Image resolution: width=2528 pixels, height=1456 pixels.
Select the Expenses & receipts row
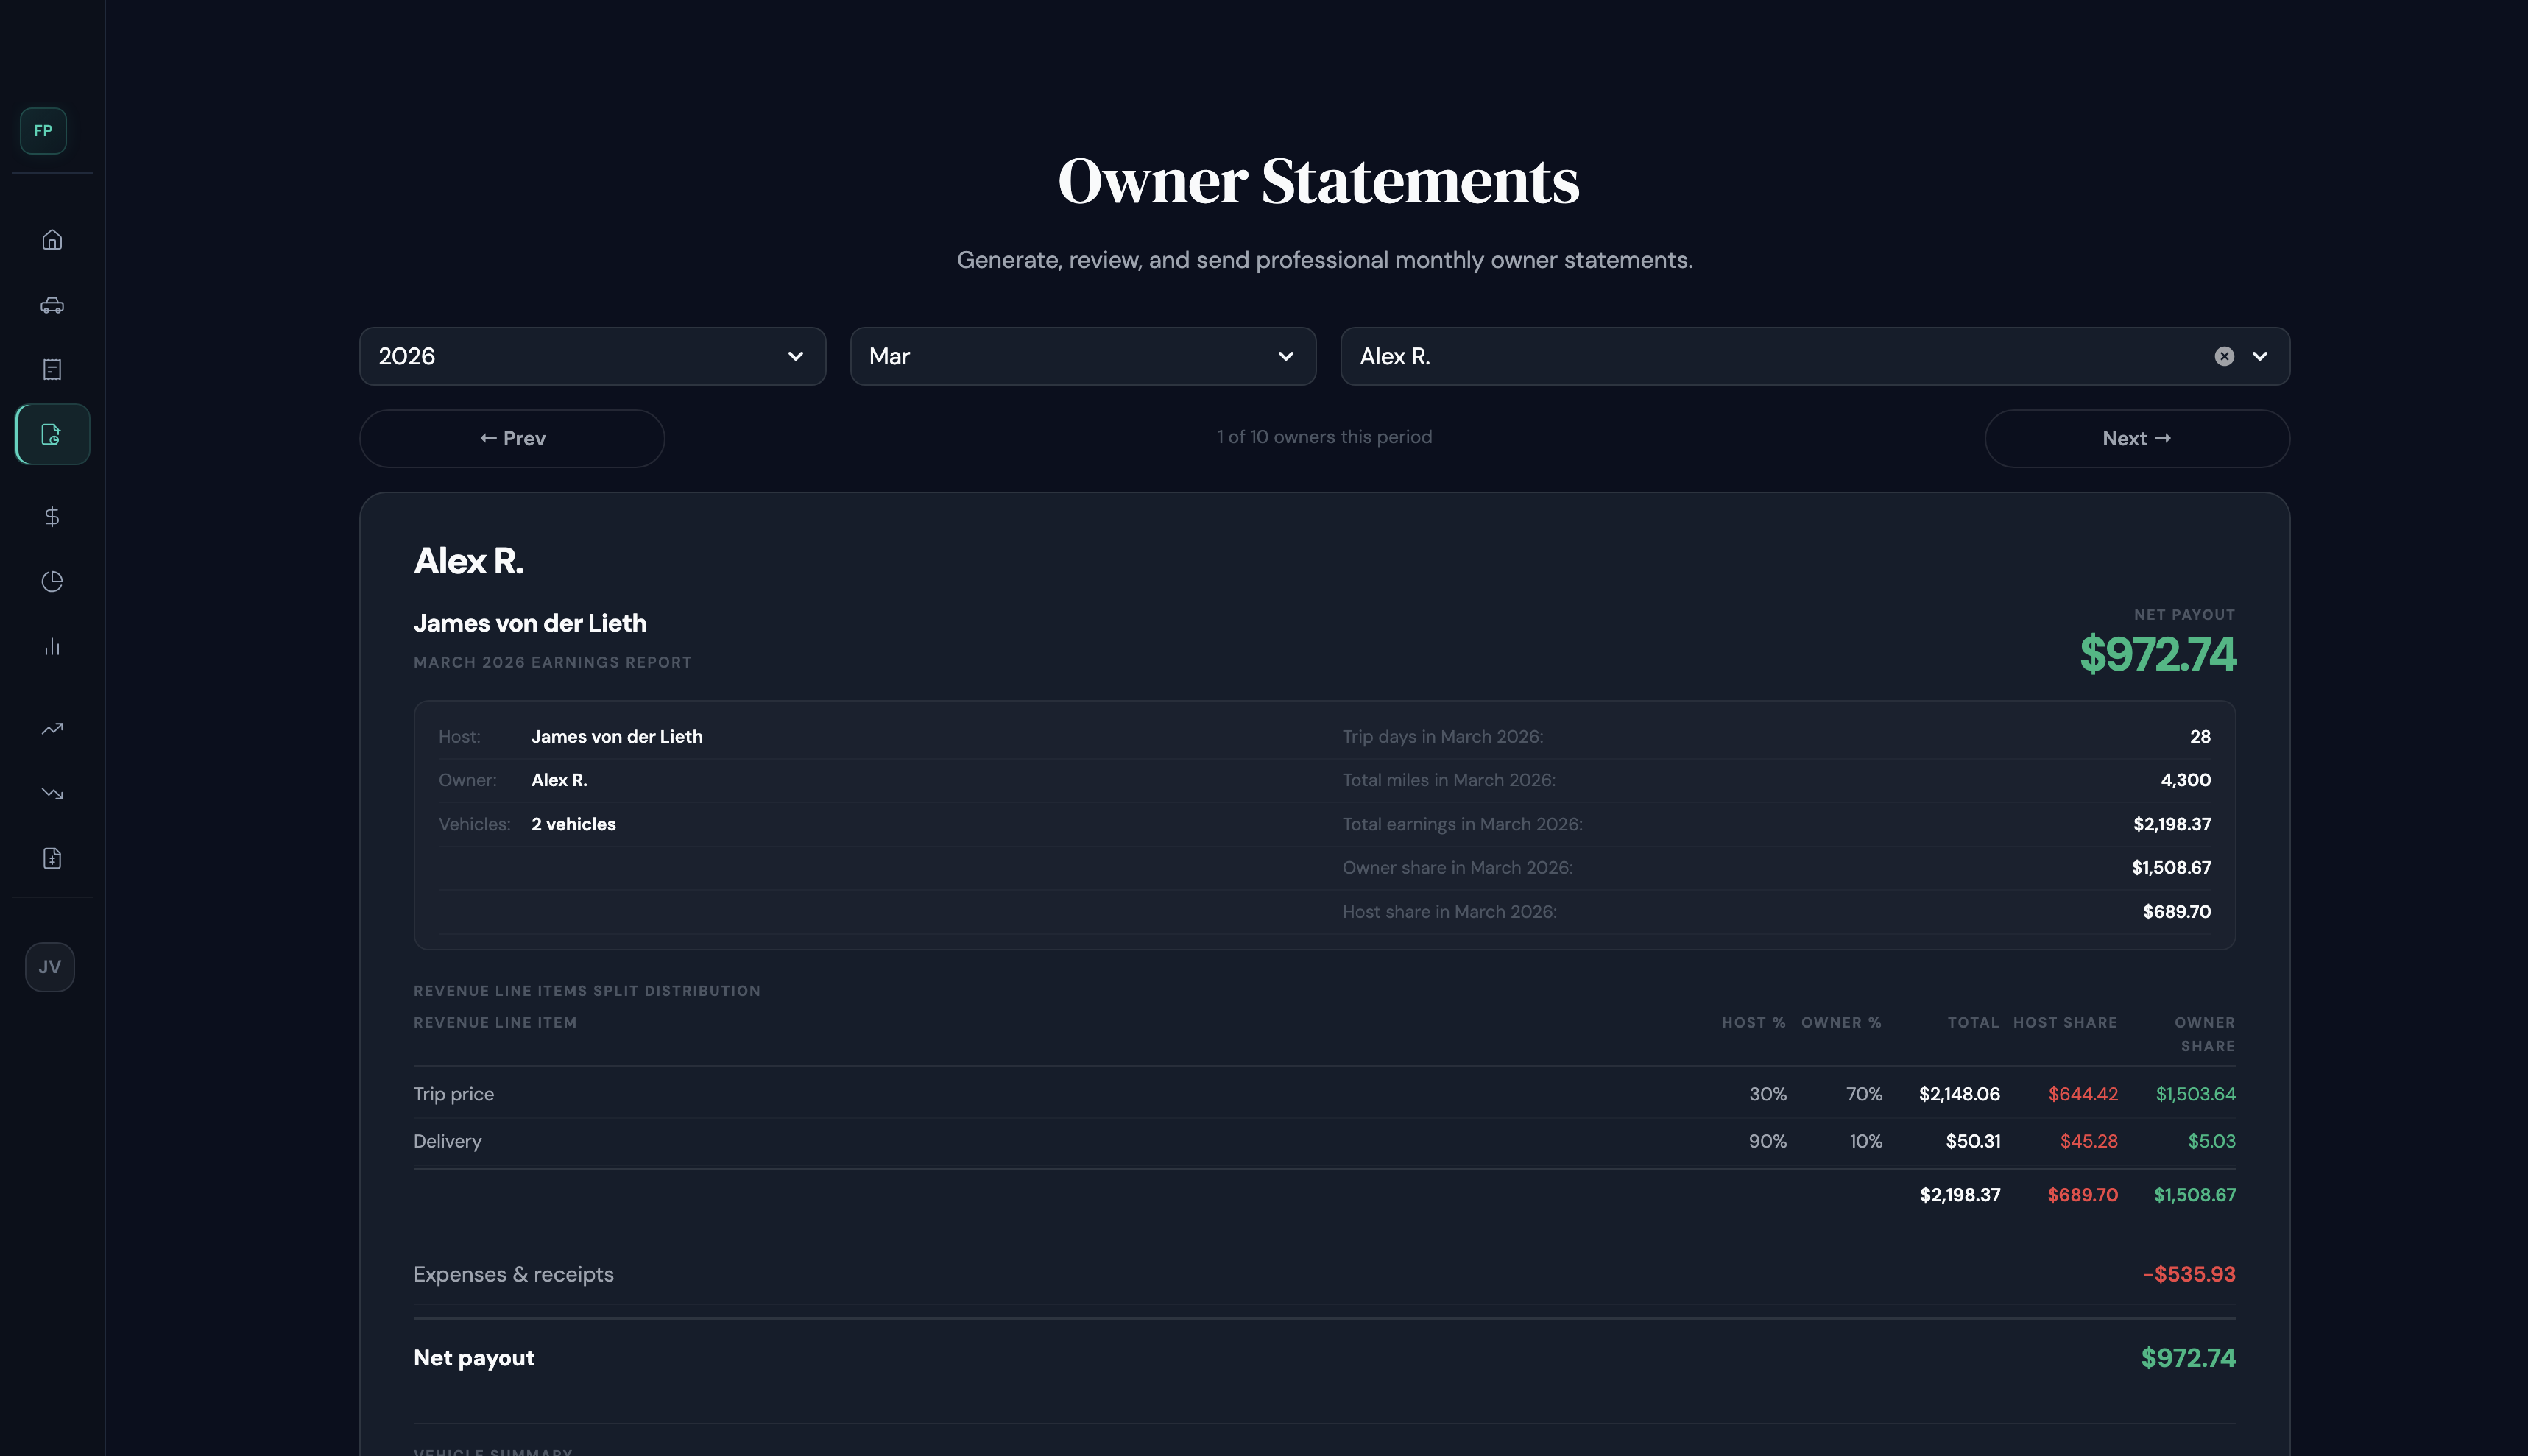click(514, 1274)
